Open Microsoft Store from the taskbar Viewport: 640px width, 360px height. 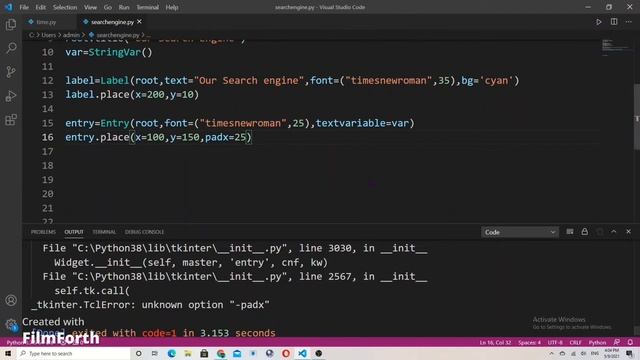point(204,353)
